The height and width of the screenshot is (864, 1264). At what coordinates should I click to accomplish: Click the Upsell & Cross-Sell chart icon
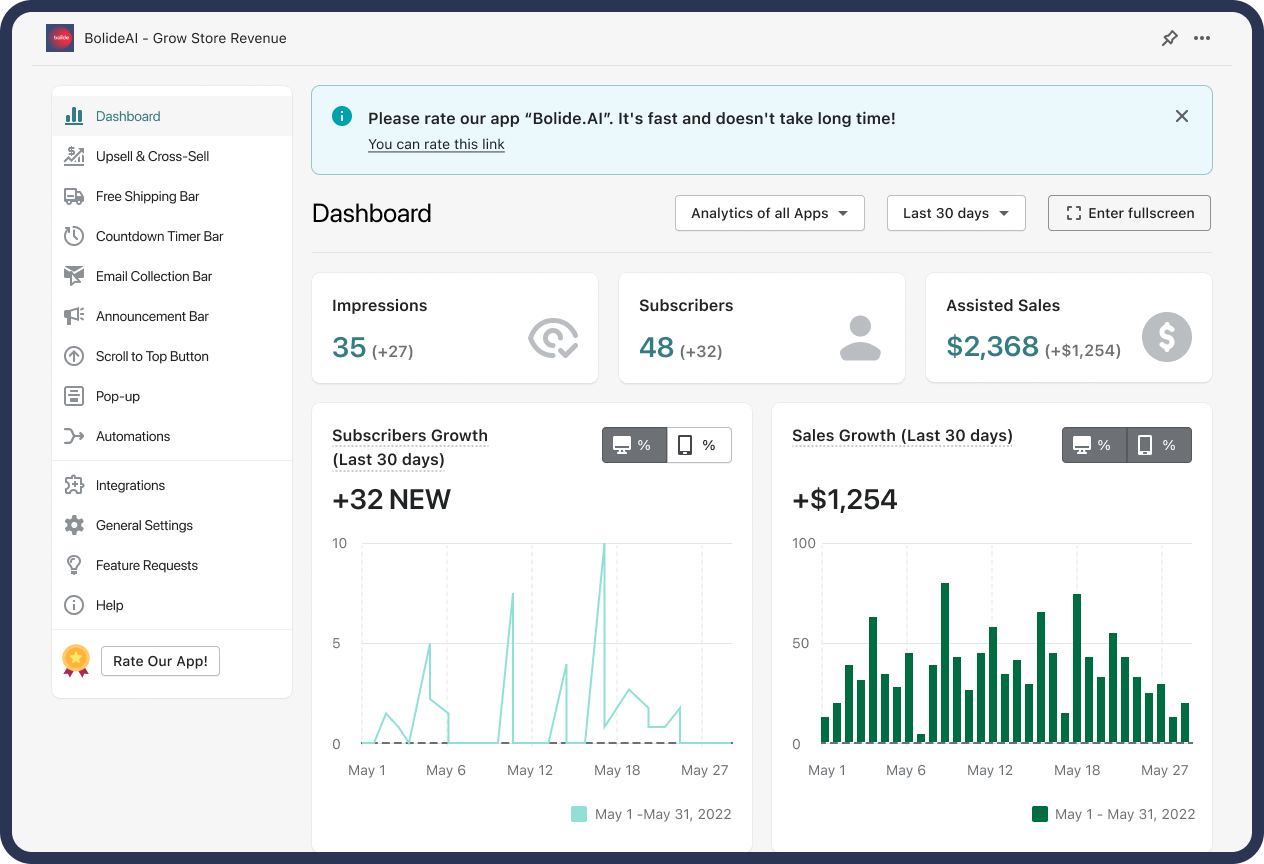[x=74, y=156]
